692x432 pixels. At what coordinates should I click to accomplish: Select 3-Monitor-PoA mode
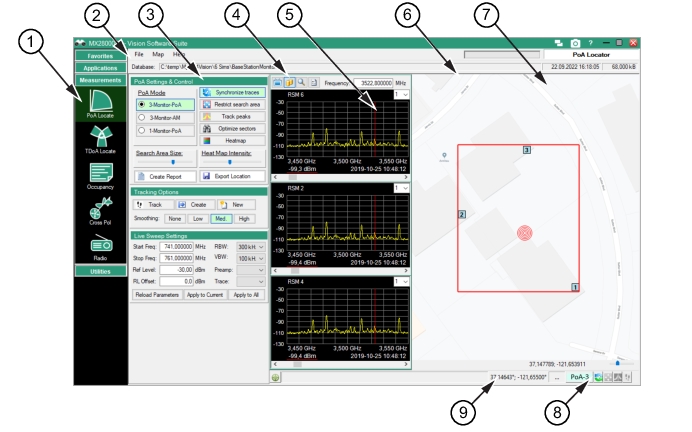[143, 104]
